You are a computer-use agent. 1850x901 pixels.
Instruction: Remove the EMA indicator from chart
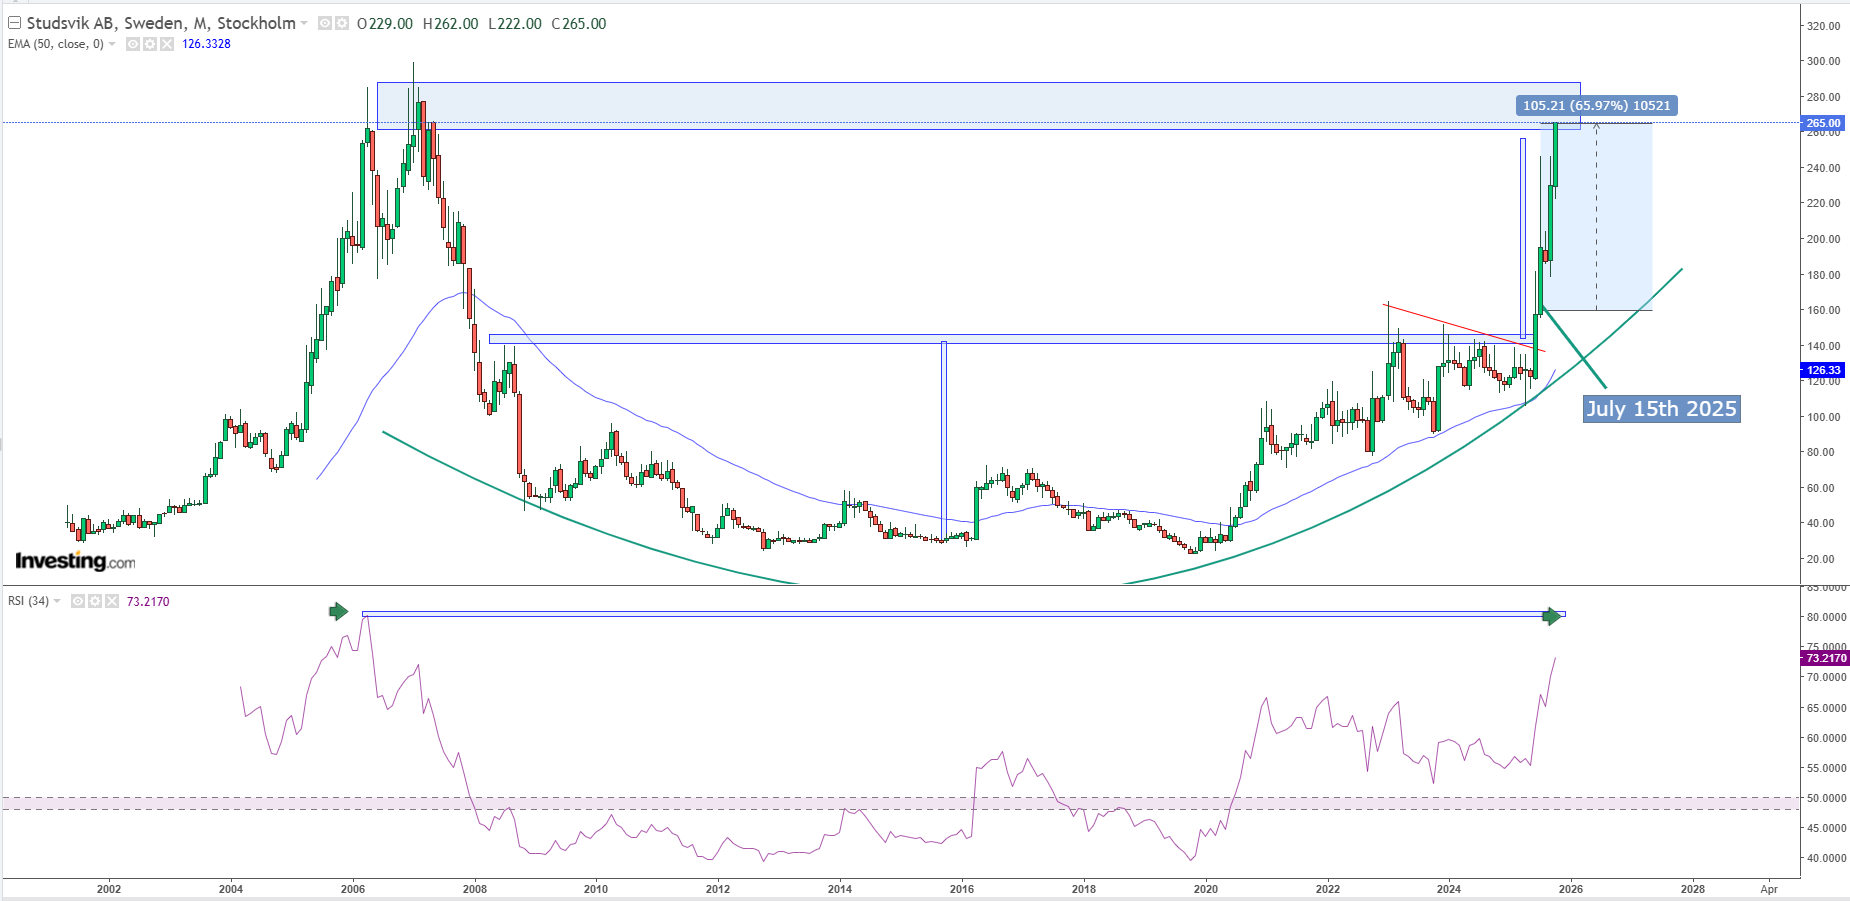[167, 44]
